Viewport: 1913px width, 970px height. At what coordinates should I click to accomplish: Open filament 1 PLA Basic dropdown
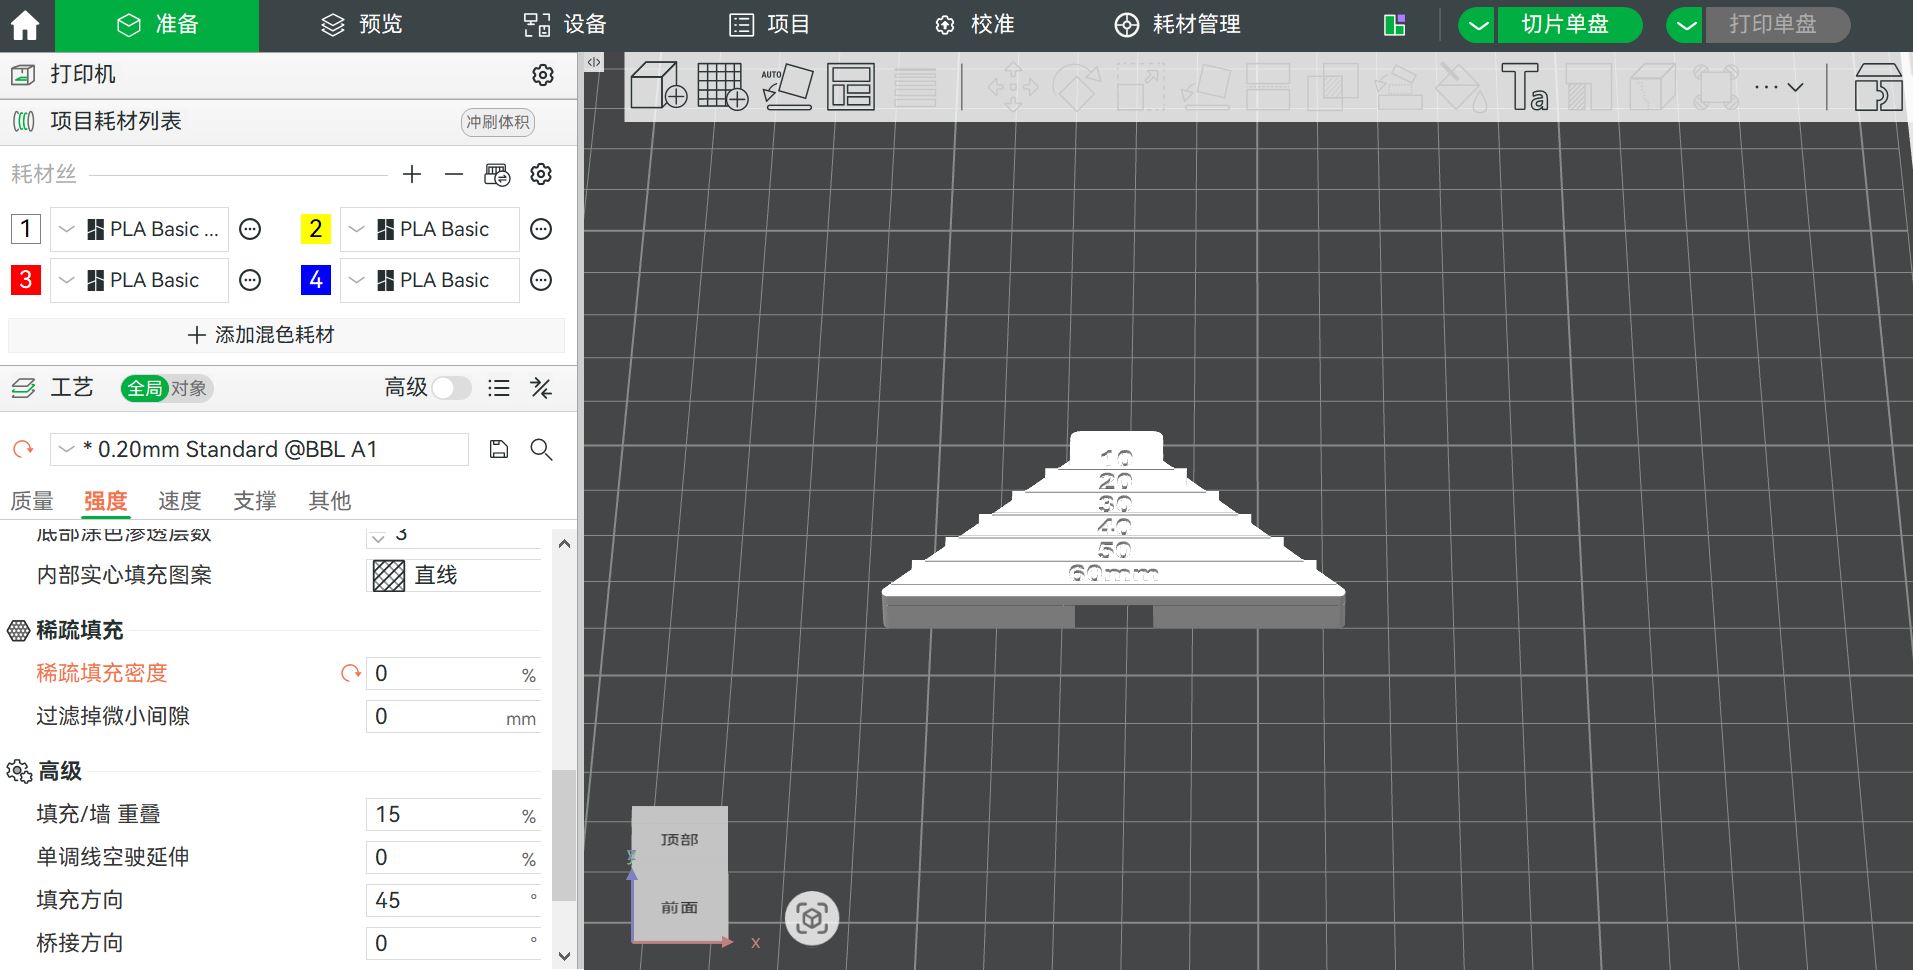pos(140,229)
